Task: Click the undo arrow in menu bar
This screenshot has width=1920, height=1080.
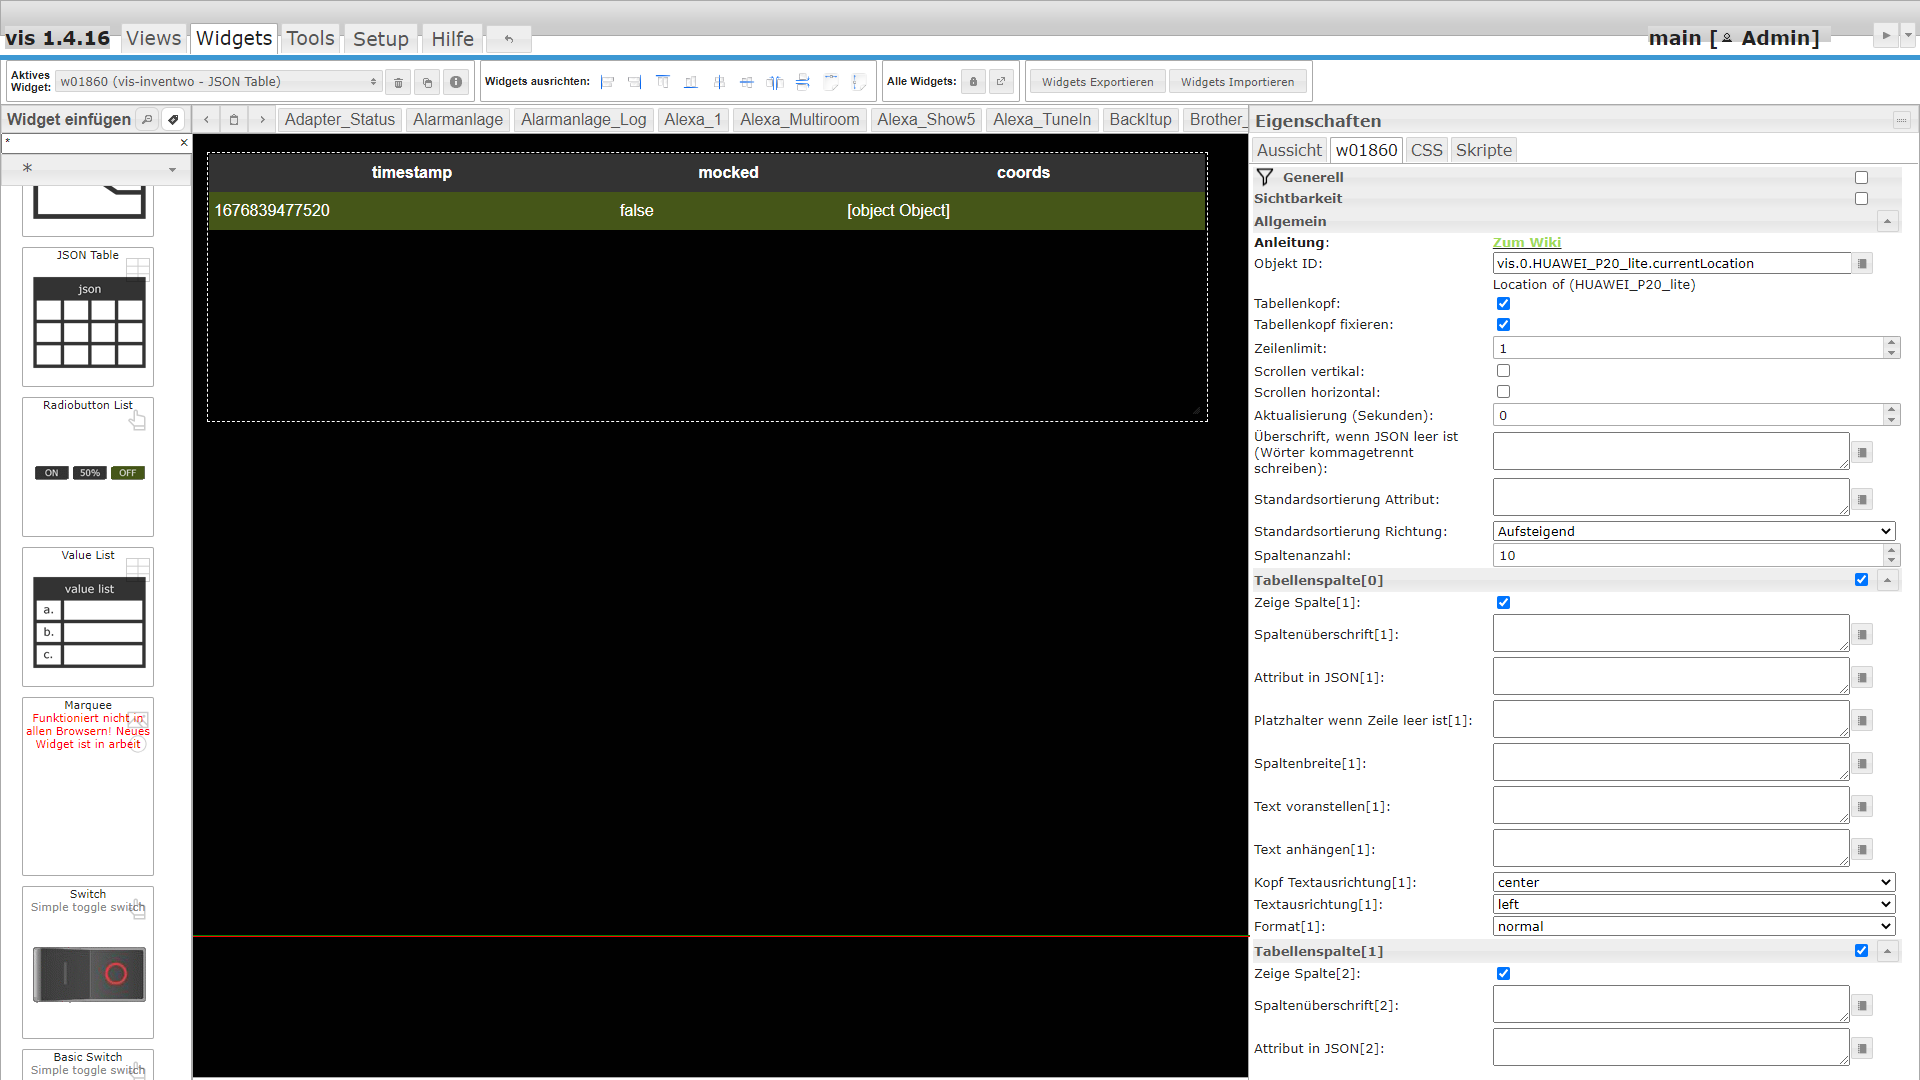Action: click(x=509, y=39)
